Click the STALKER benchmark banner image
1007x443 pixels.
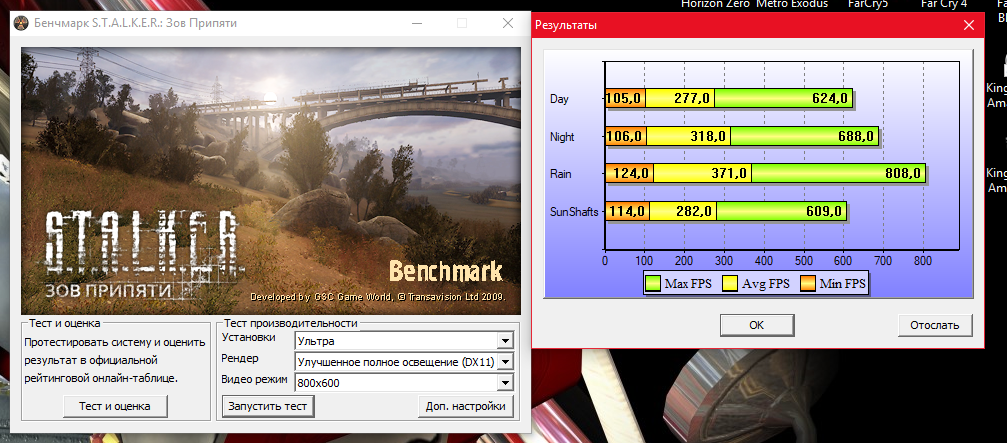pyautogui.click(x=271, y=181)
